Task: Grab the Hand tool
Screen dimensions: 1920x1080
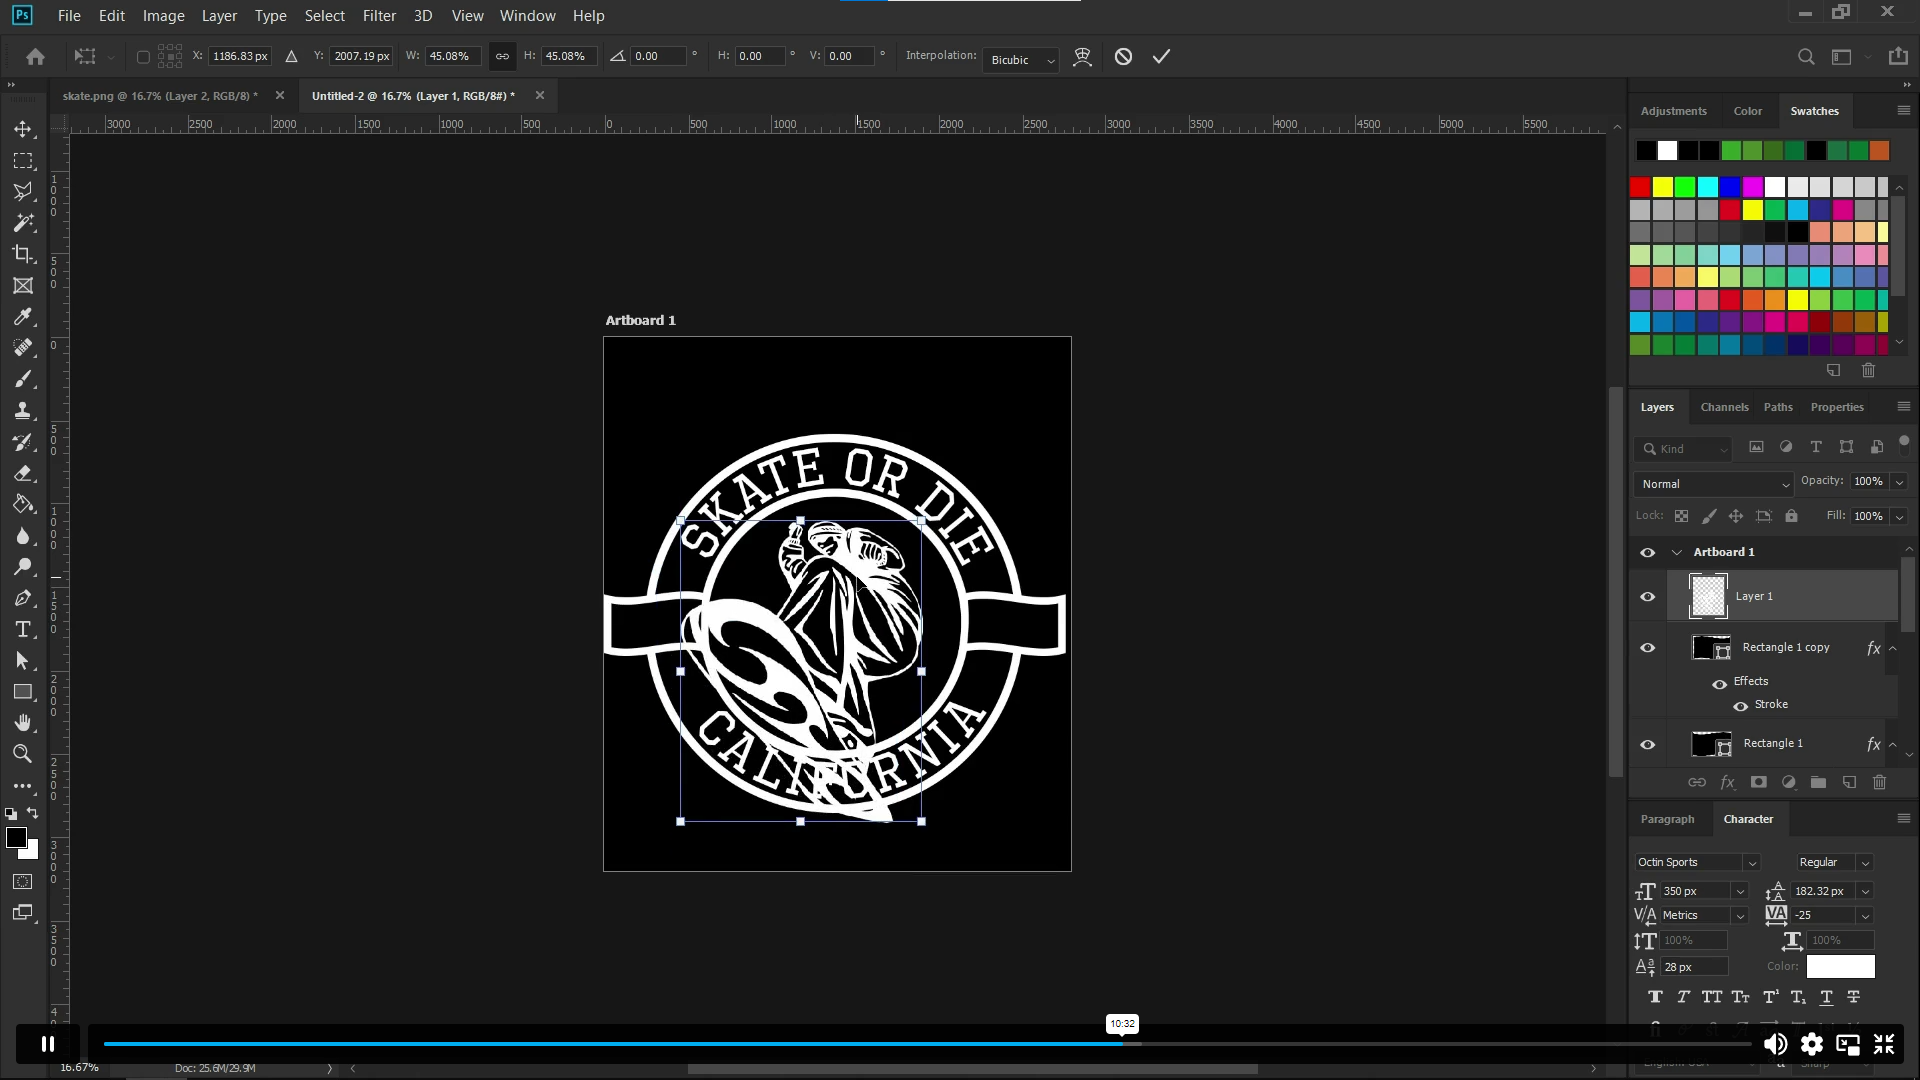Action: (22, 722)
